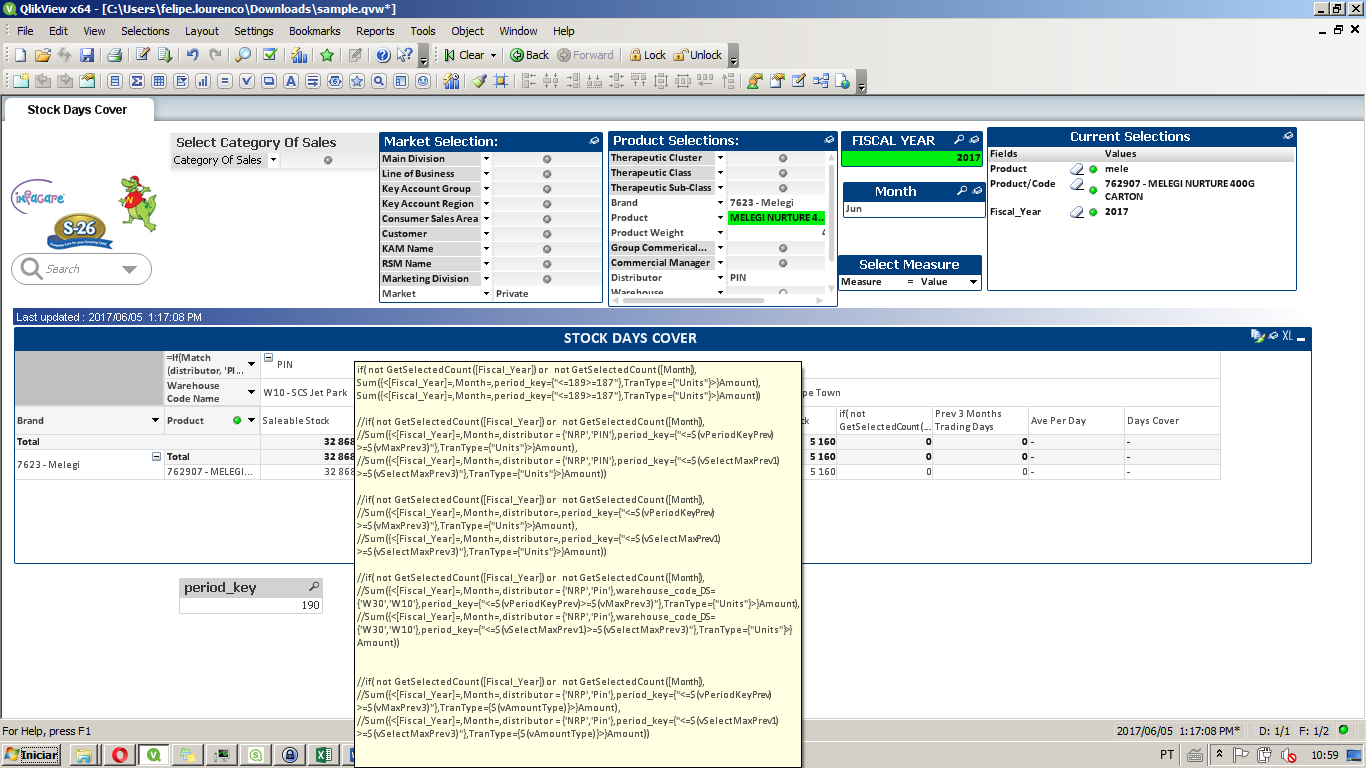Clear the Product/Code selection with eraser
Image resolution: width=1366 pixels, height=768 pixels.
(x=1077, y=185)
